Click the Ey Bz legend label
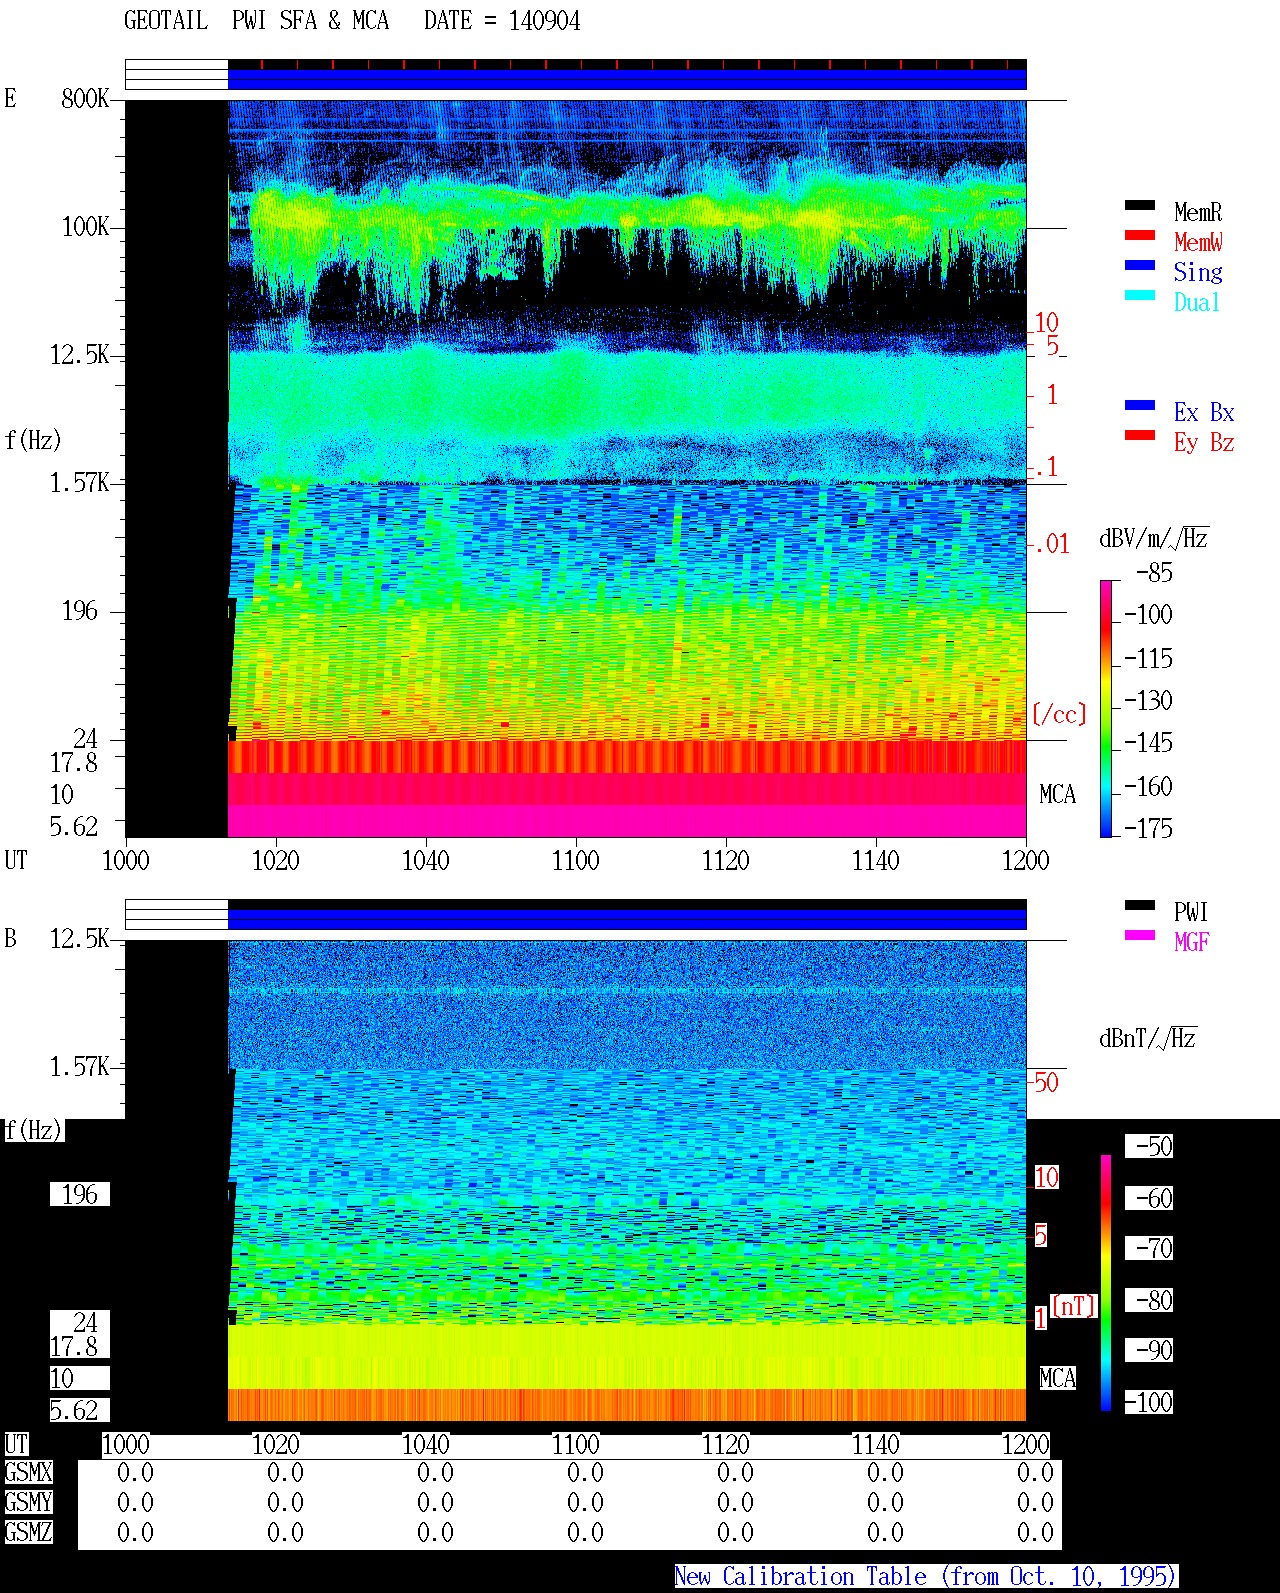This screenshot has height=1593, width=1280. coord(1204,442)
